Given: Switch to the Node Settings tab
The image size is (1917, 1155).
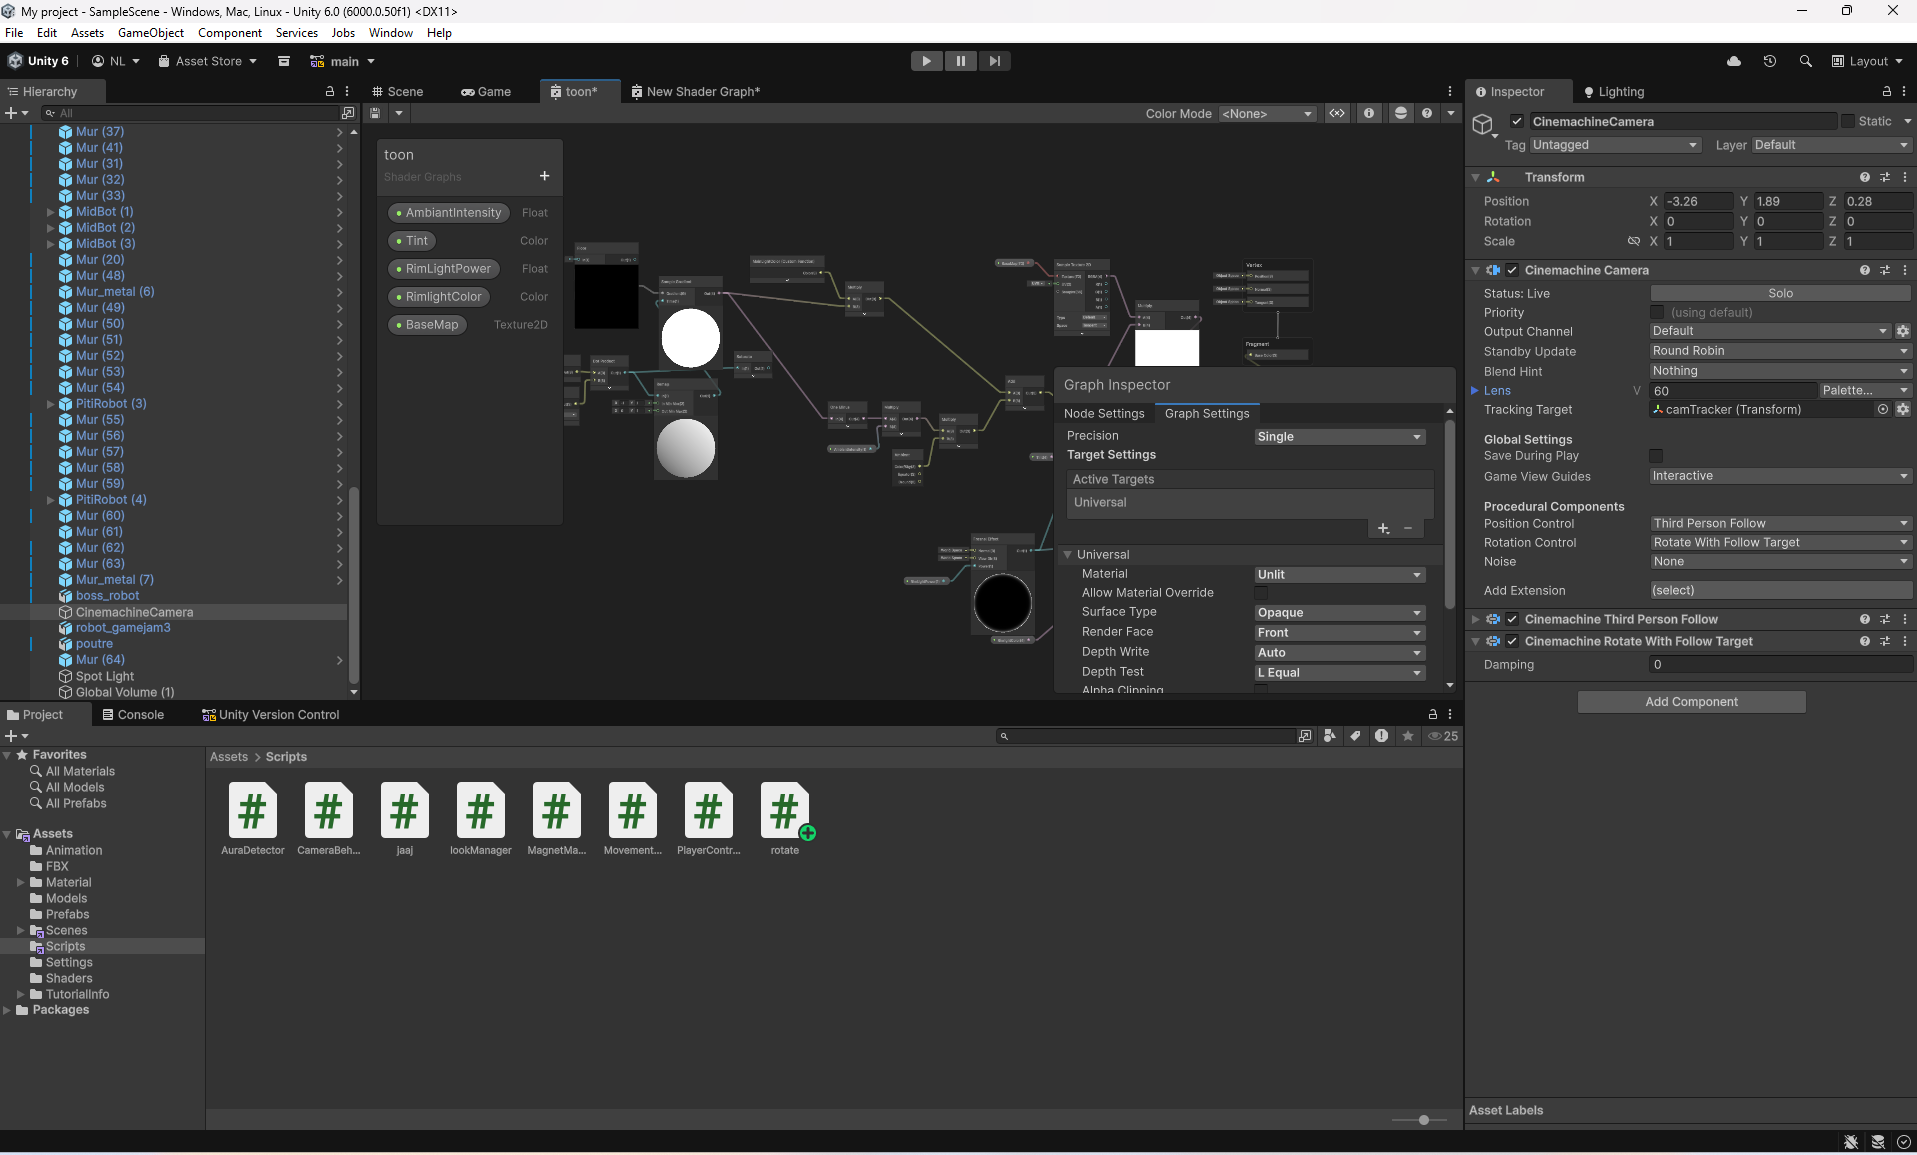Looking at the screenshot, I should tap(1104, 414).
